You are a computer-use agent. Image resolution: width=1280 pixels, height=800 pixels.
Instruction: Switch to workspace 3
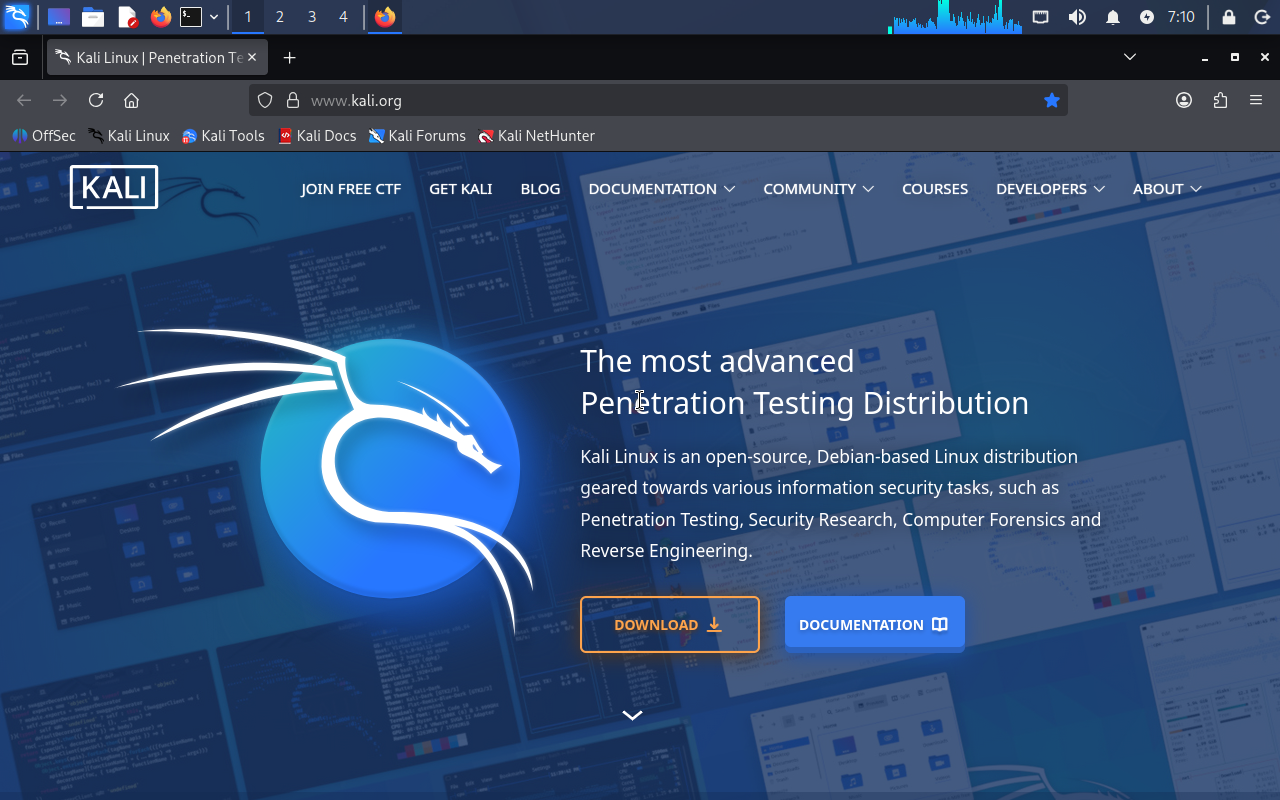pyautogui.click(x=312, y=17)
